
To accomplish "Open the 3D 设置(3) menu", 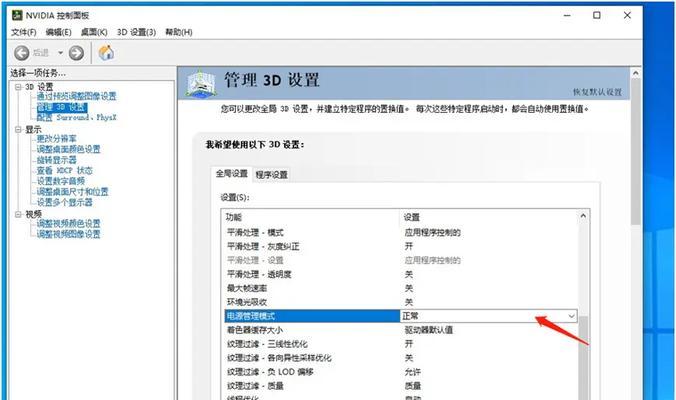I will [x=136, y=32].
